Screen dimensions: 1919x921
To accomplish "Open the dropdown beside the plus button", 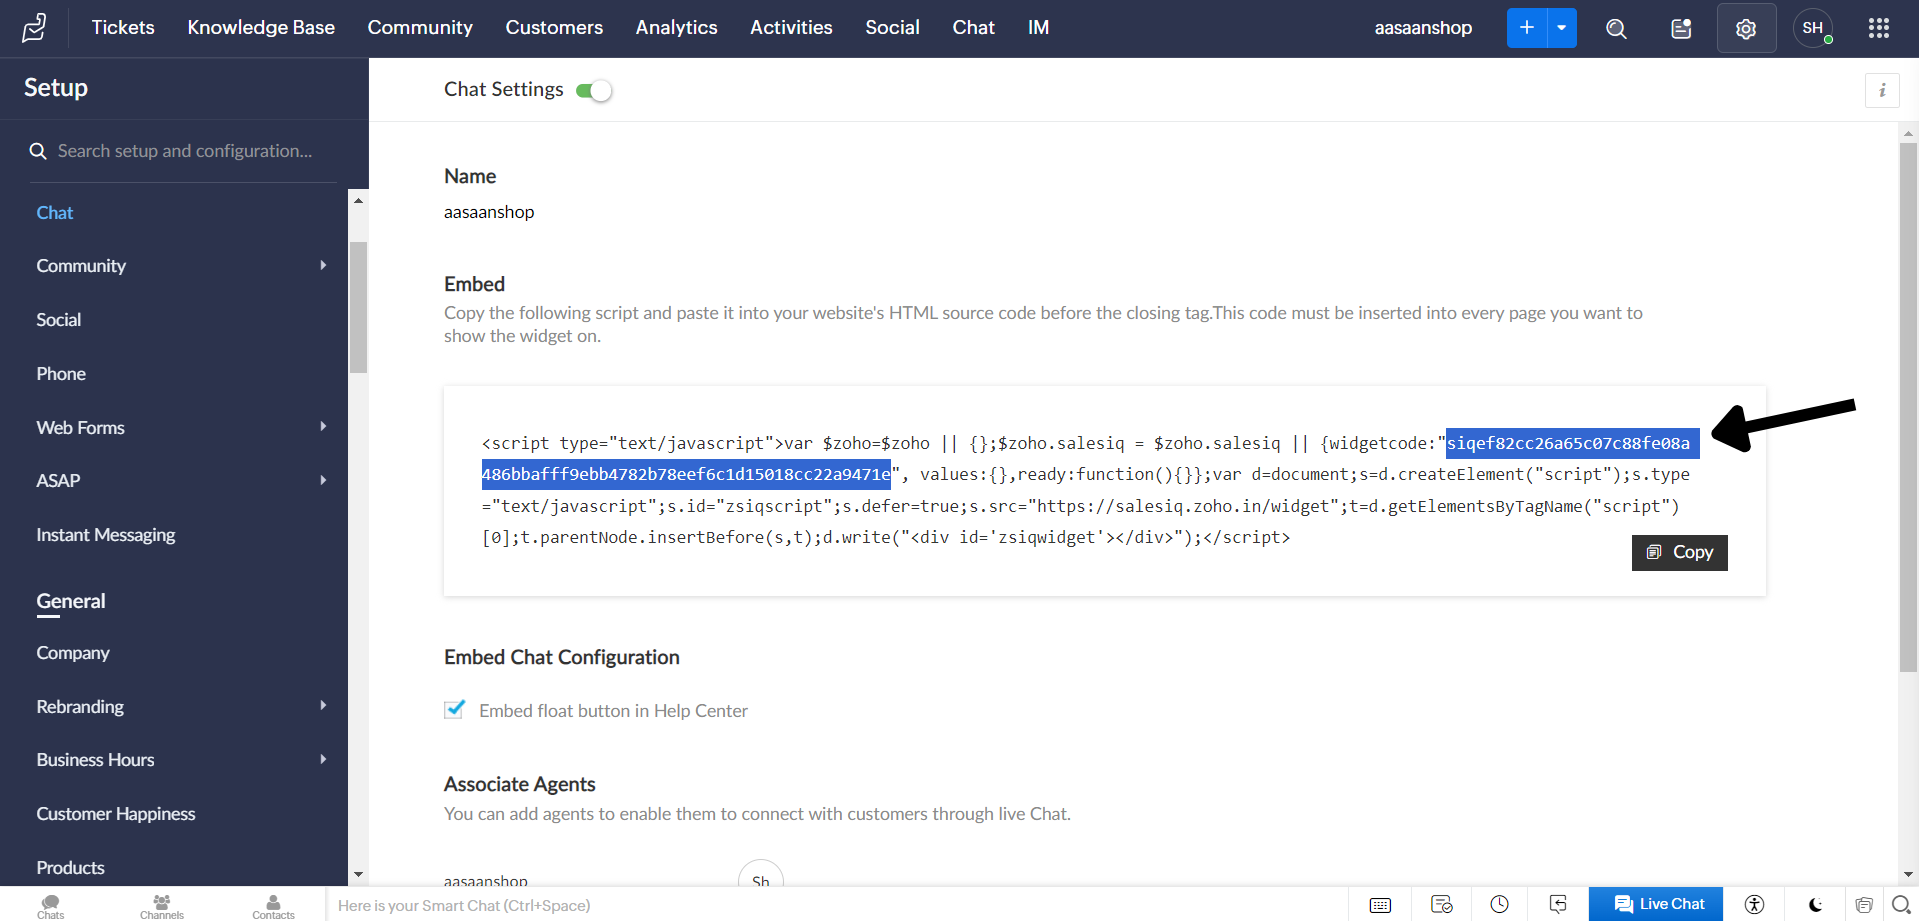I will click(1562, 28).
